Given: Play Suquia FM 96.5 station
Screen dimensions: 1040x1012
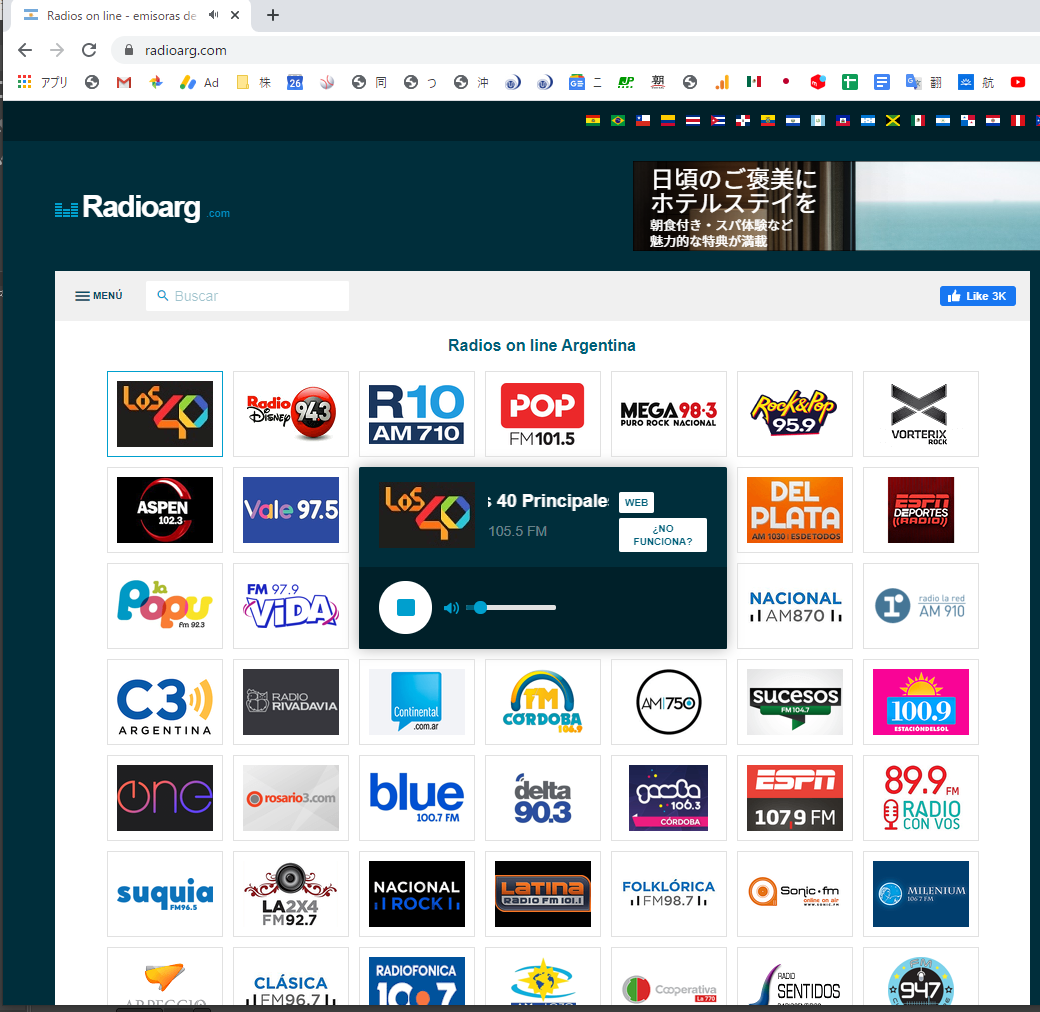Looking at the screenshot, I should click(164, 894).
